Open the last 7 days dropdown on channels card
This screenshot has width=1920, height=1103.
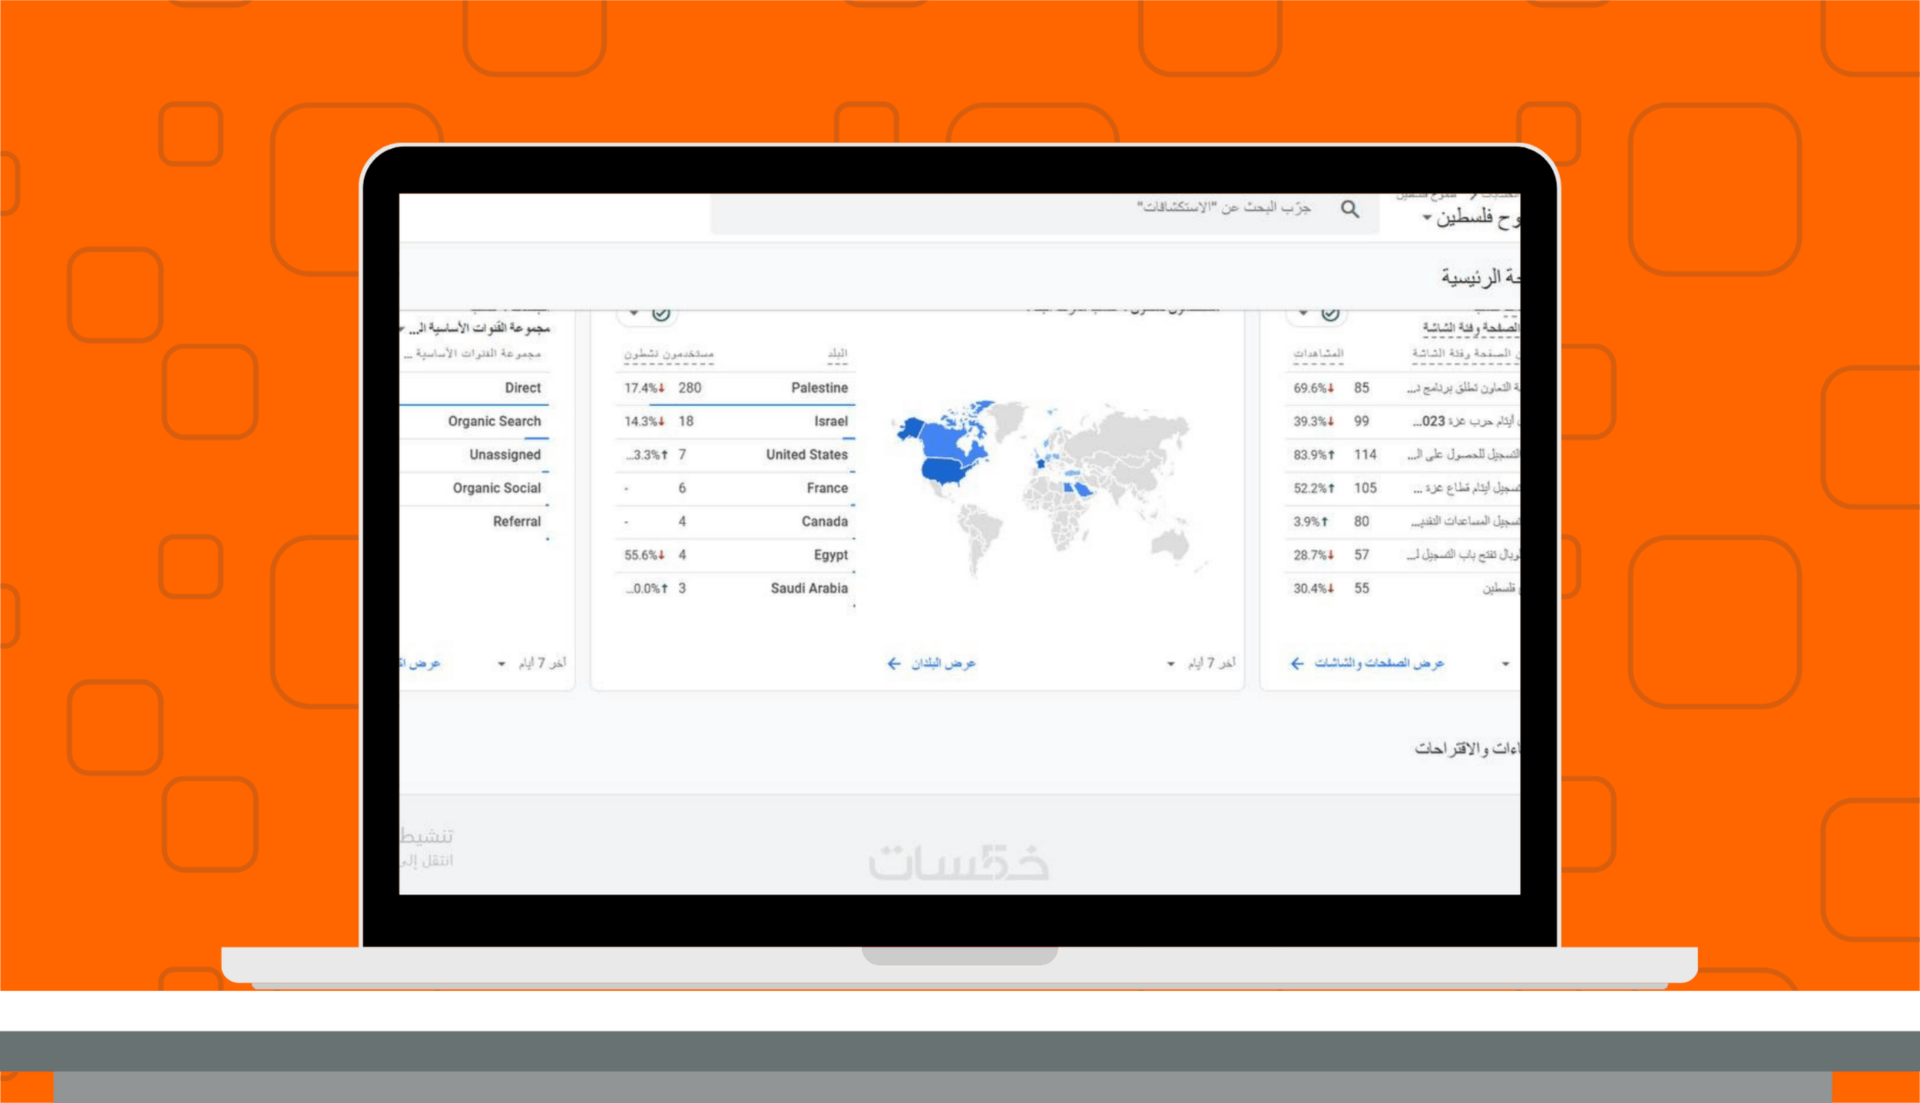(501, 664)
